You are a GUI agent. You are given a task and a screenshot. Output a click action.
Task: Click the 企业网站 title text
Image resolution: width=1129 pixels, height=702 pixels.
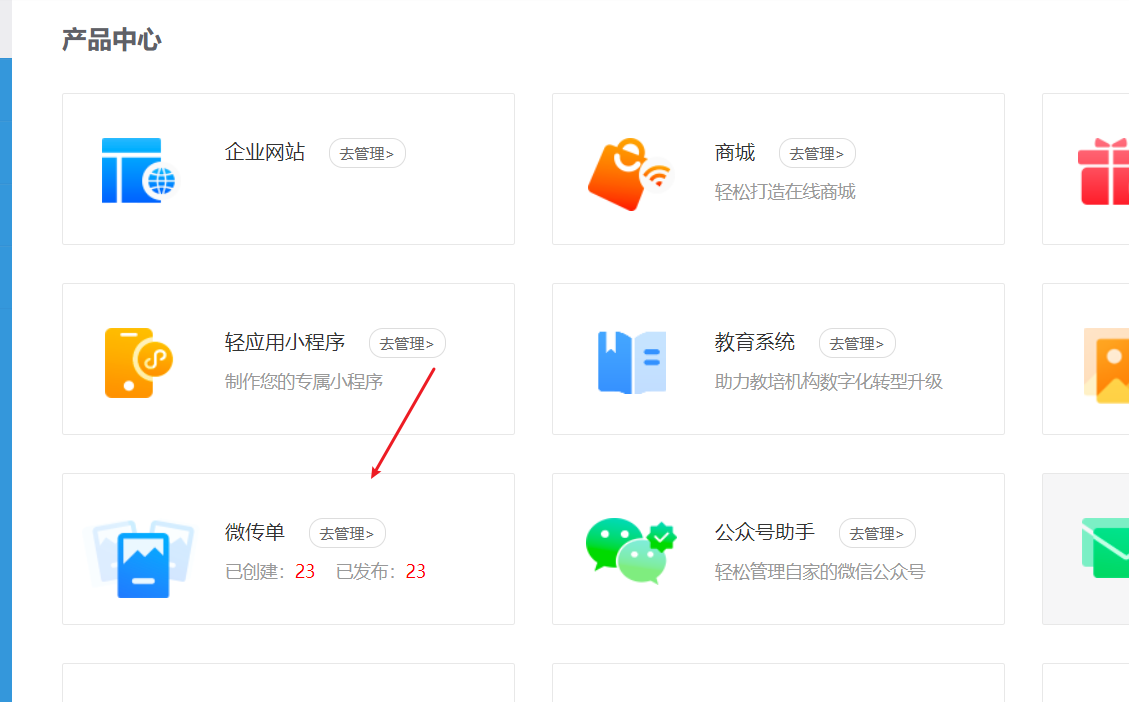click(265, 153)
